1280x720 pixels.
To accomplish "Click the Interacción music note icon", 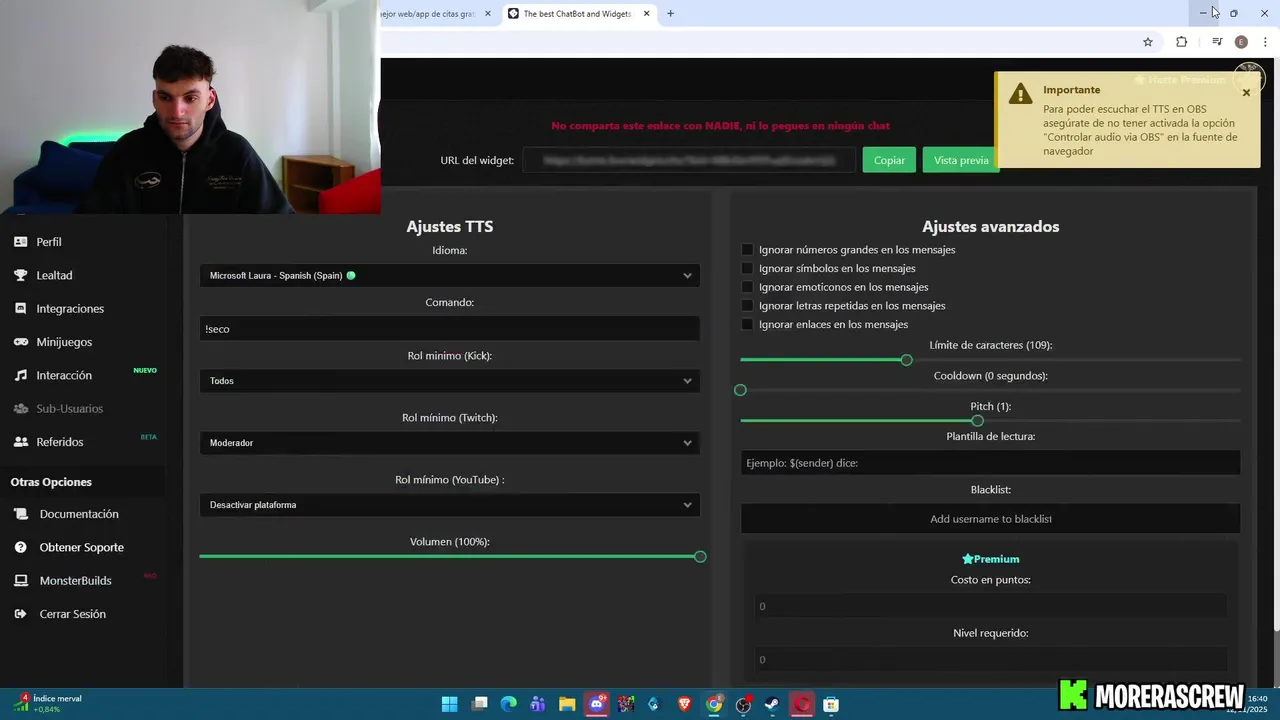I will coord(20,375).
